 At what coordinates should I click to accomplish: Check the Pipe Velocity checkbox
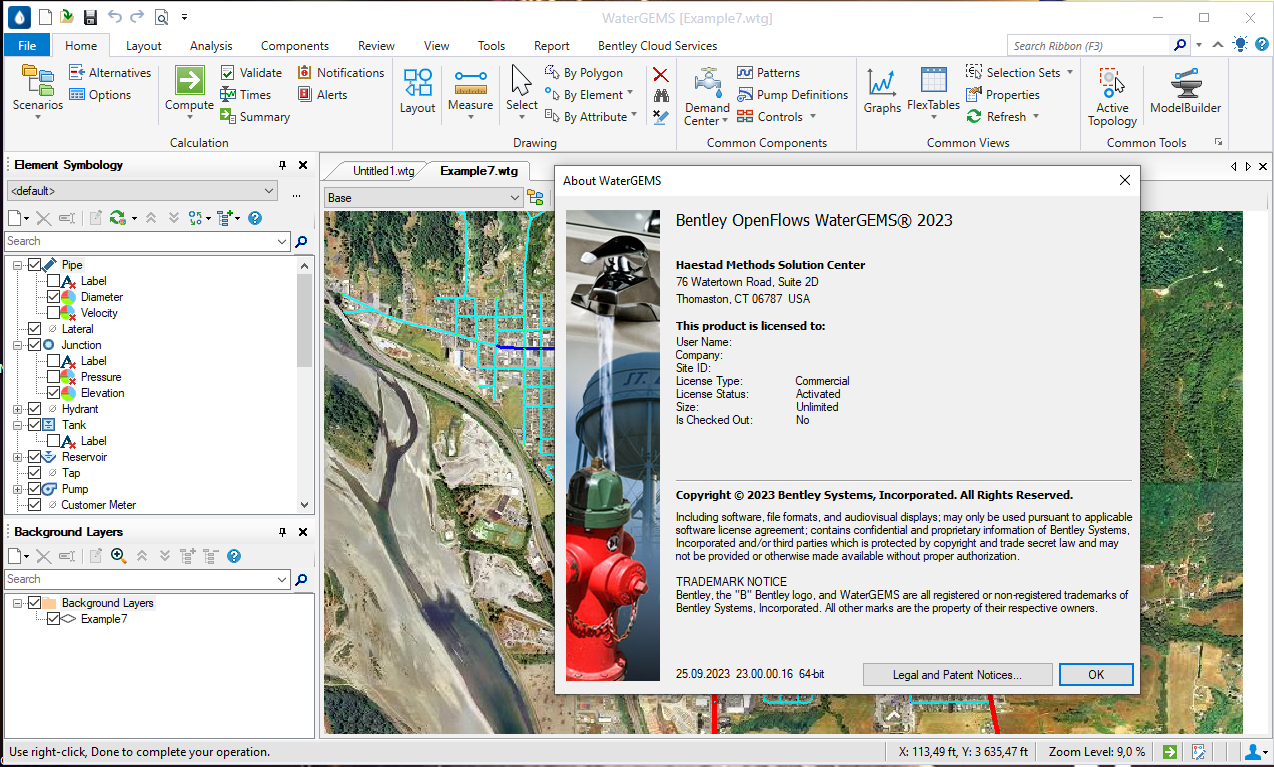point(54,313)
